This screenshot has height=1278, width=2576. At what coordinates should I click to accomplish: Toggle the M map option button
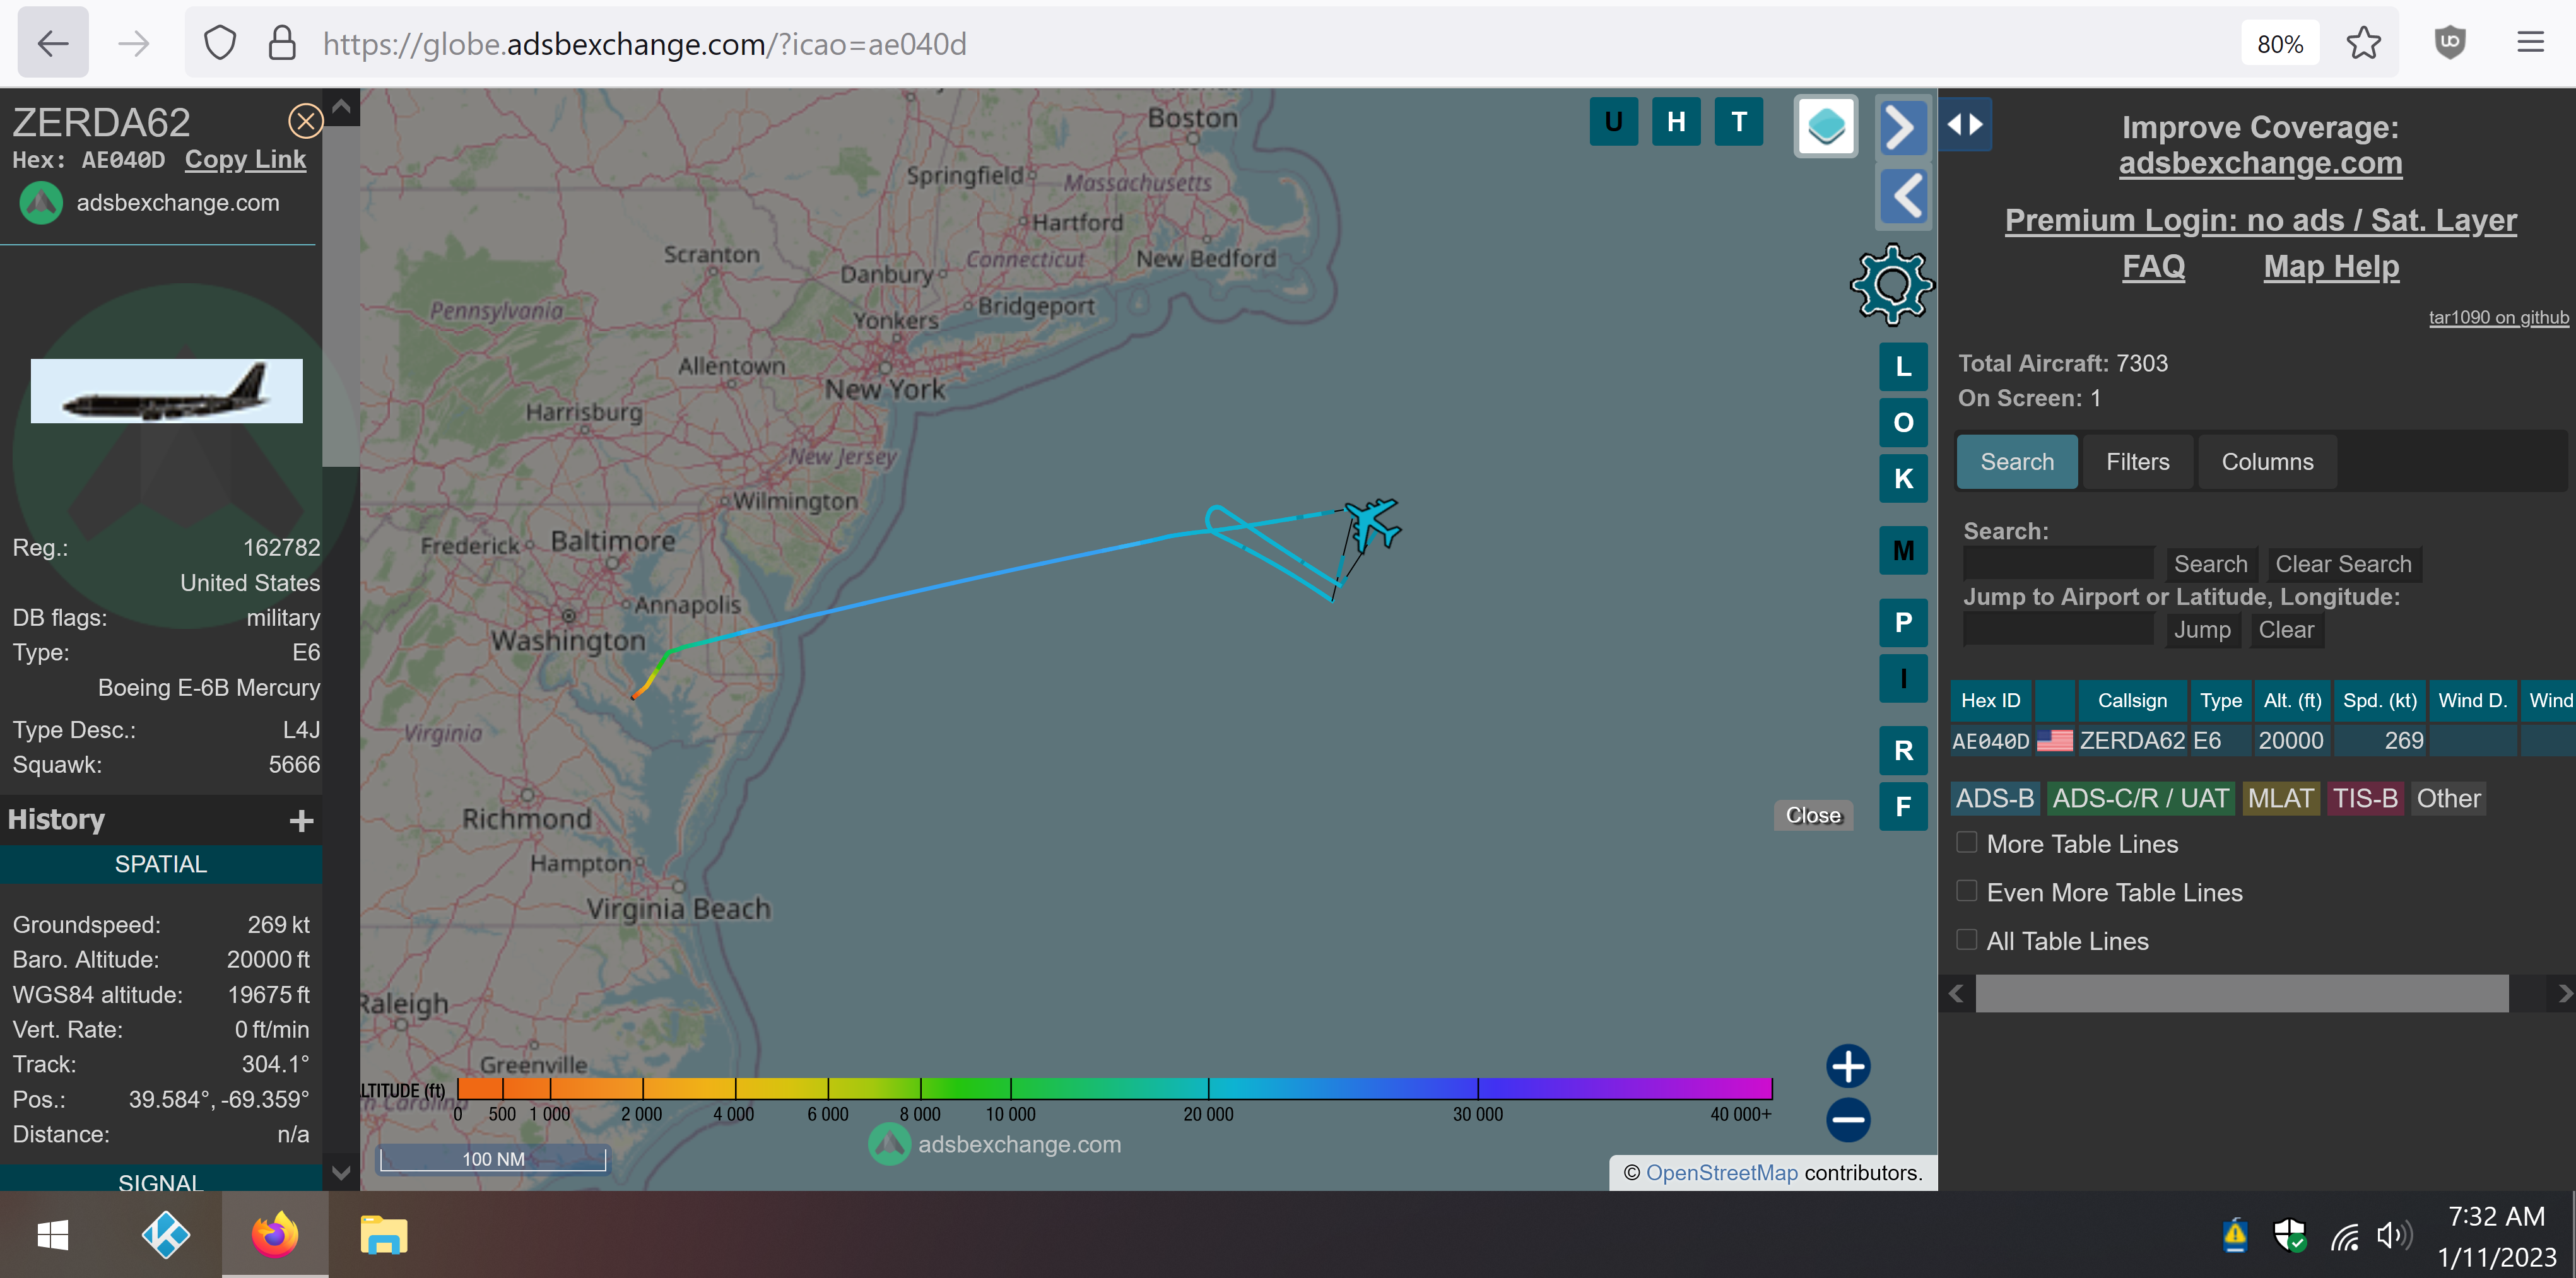[x=1903, y=551]
